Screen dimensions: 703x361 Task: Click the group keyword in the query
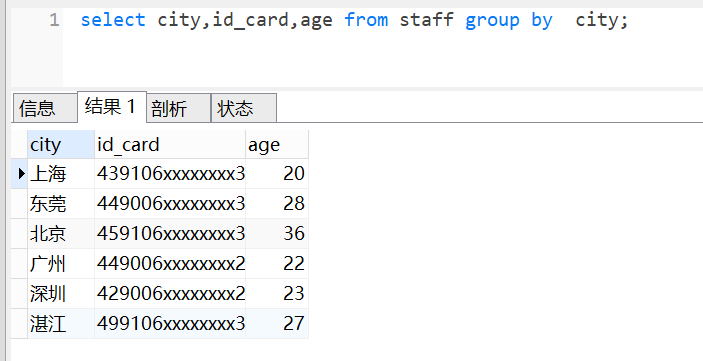tap(492, 21)
